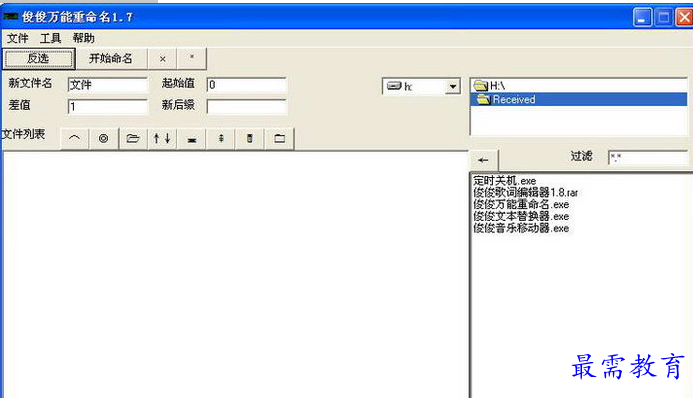Click the closed-folder toolbar button
This screenshot has height=398, width=693.
point(279,139)
